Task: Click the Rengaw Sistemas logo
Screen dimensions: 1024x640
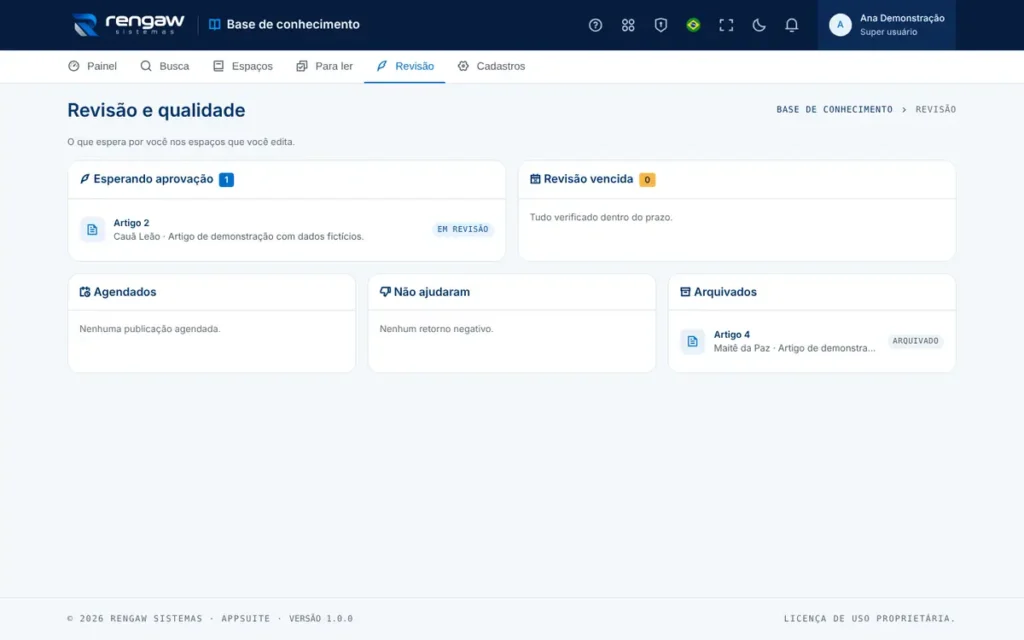Action: 128,25
